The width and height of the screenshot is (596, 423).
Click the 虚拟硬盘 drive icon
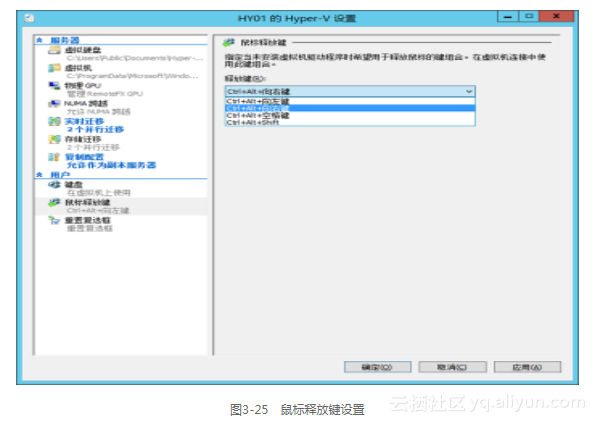54,50
